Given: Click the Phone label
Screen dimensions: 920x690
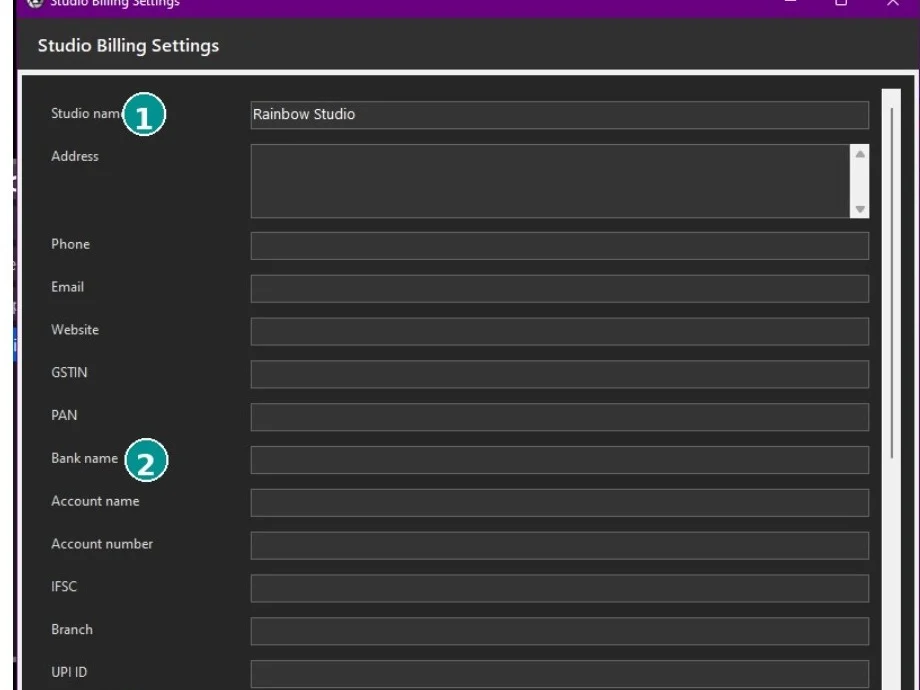Looking at the screenshot, I should click(x=70, y=244).
